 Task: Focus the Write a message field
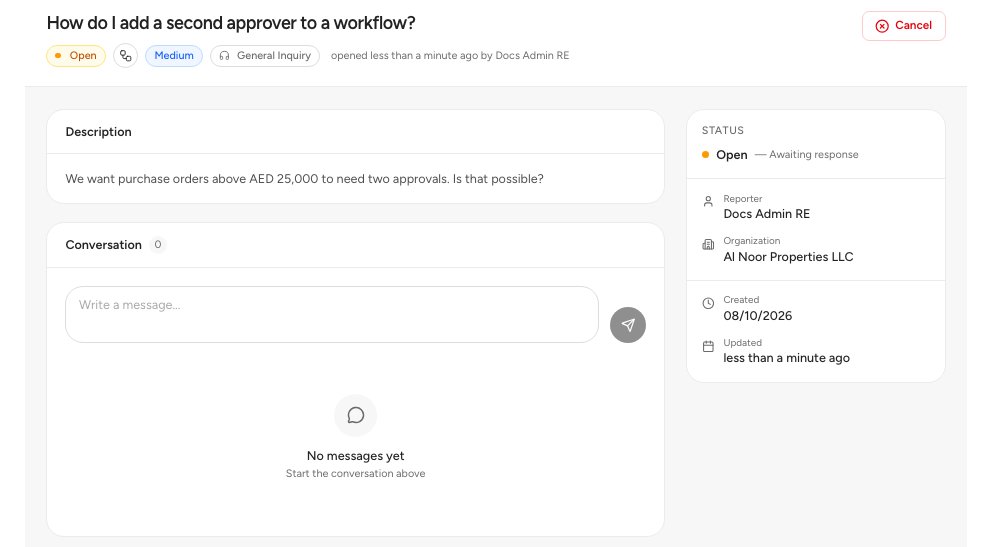click(332, 314)
